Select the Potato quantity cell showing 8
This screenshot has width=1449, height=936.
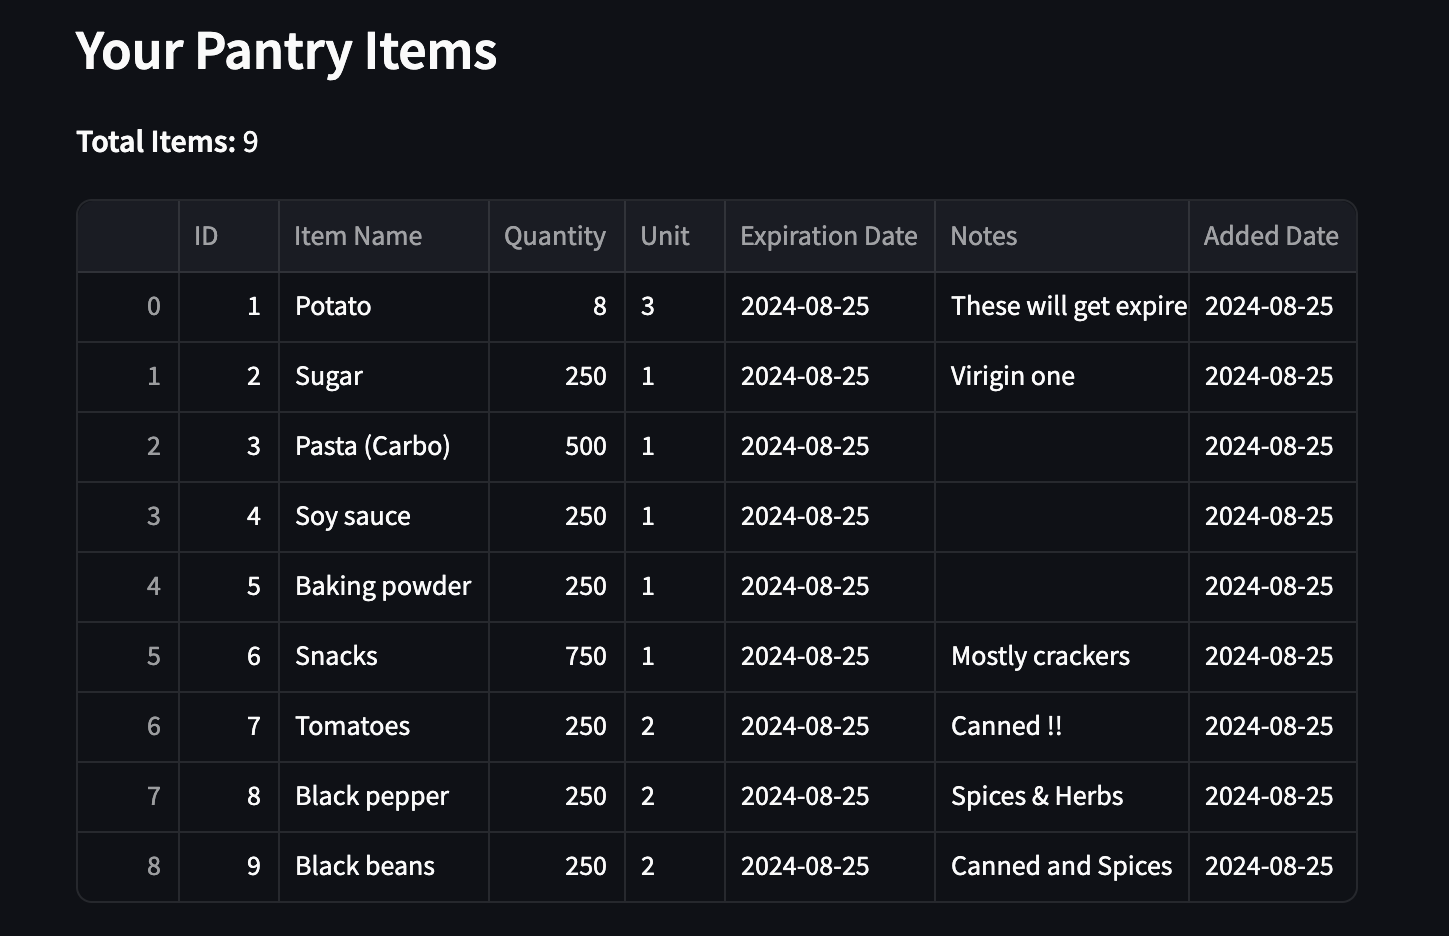[599, 306]
